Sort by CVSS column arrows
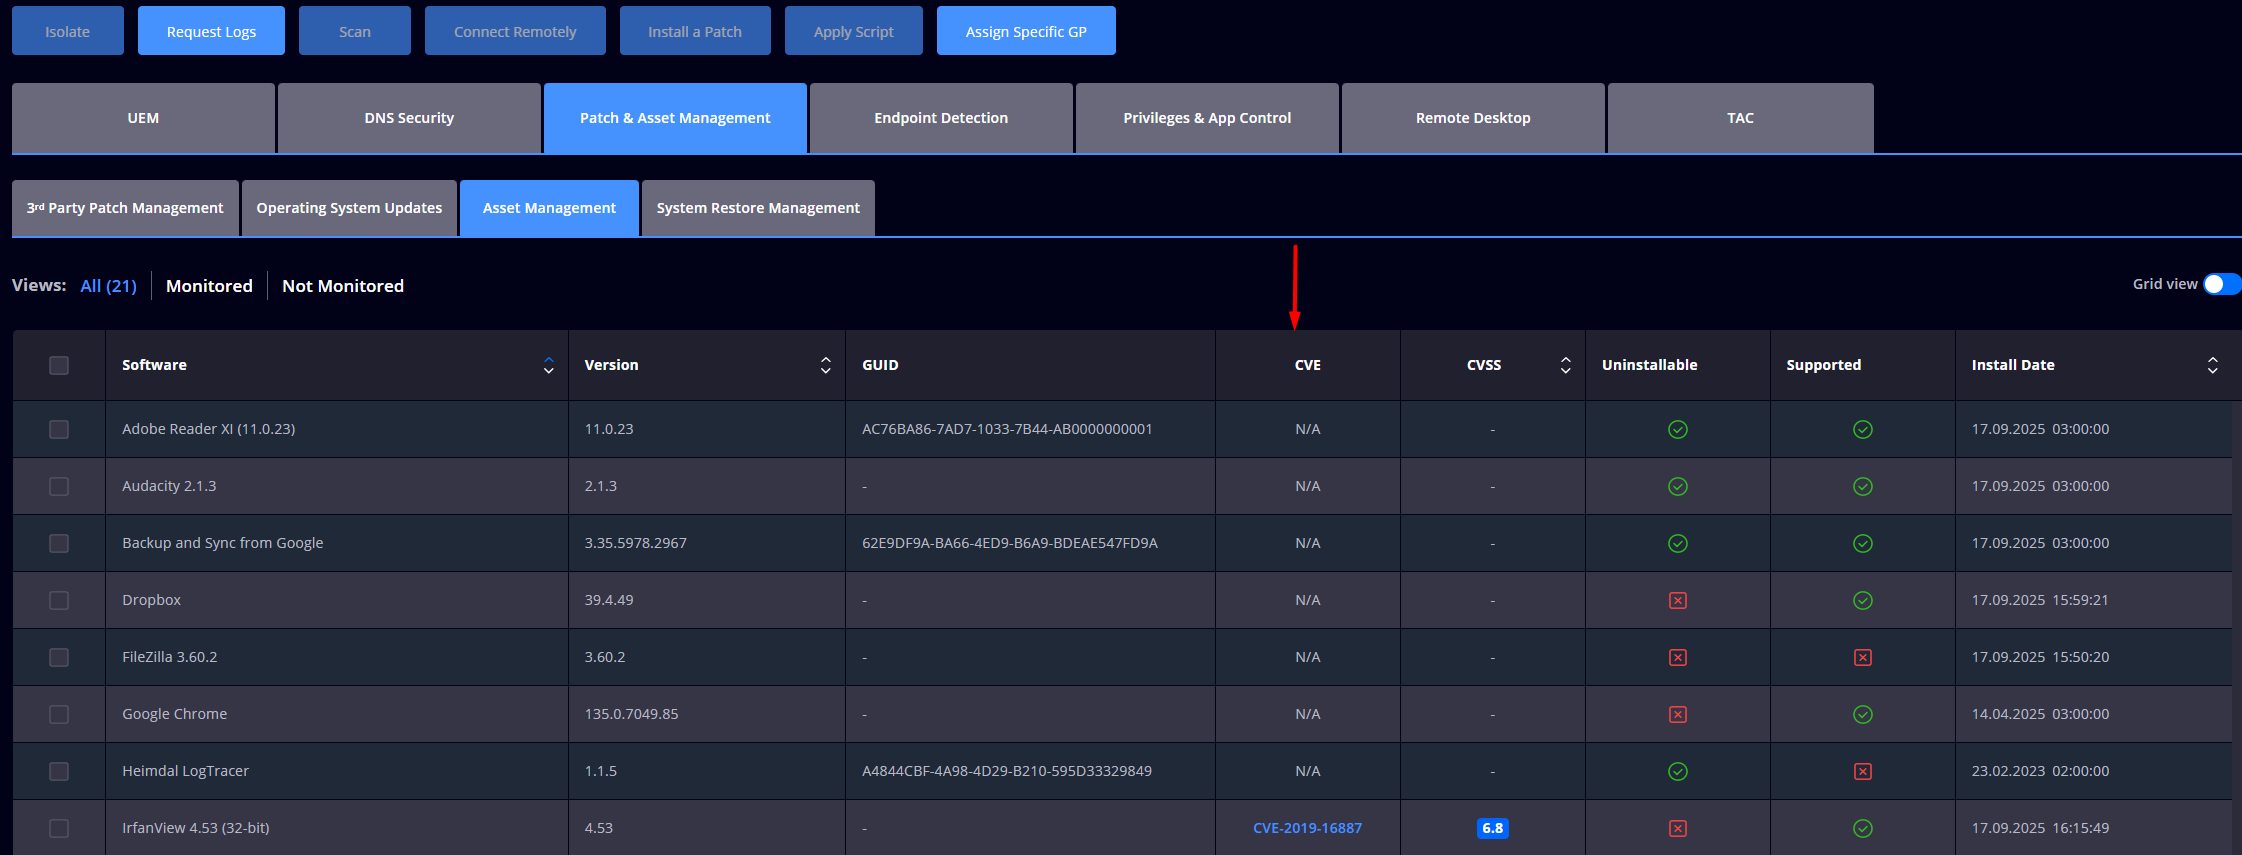Image resolution: width=2242 pixels, height=855 pixels. click(1566, 365)
